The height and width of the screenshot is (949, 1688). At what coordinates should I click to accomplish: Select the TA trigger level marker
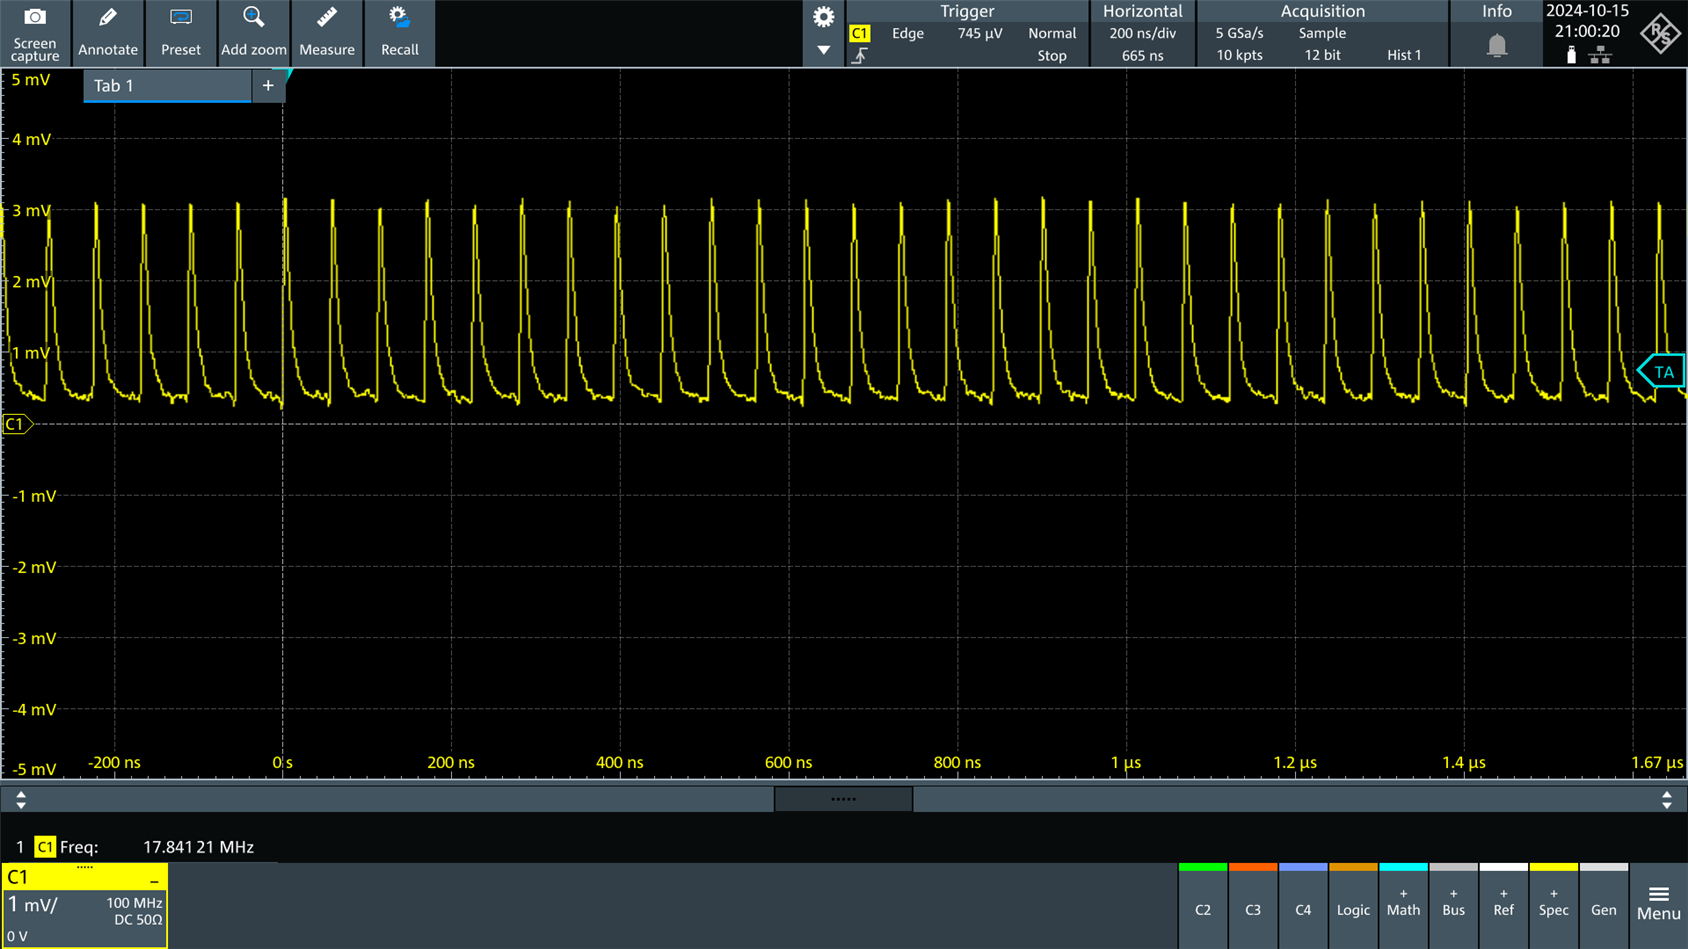point(1662,372)
